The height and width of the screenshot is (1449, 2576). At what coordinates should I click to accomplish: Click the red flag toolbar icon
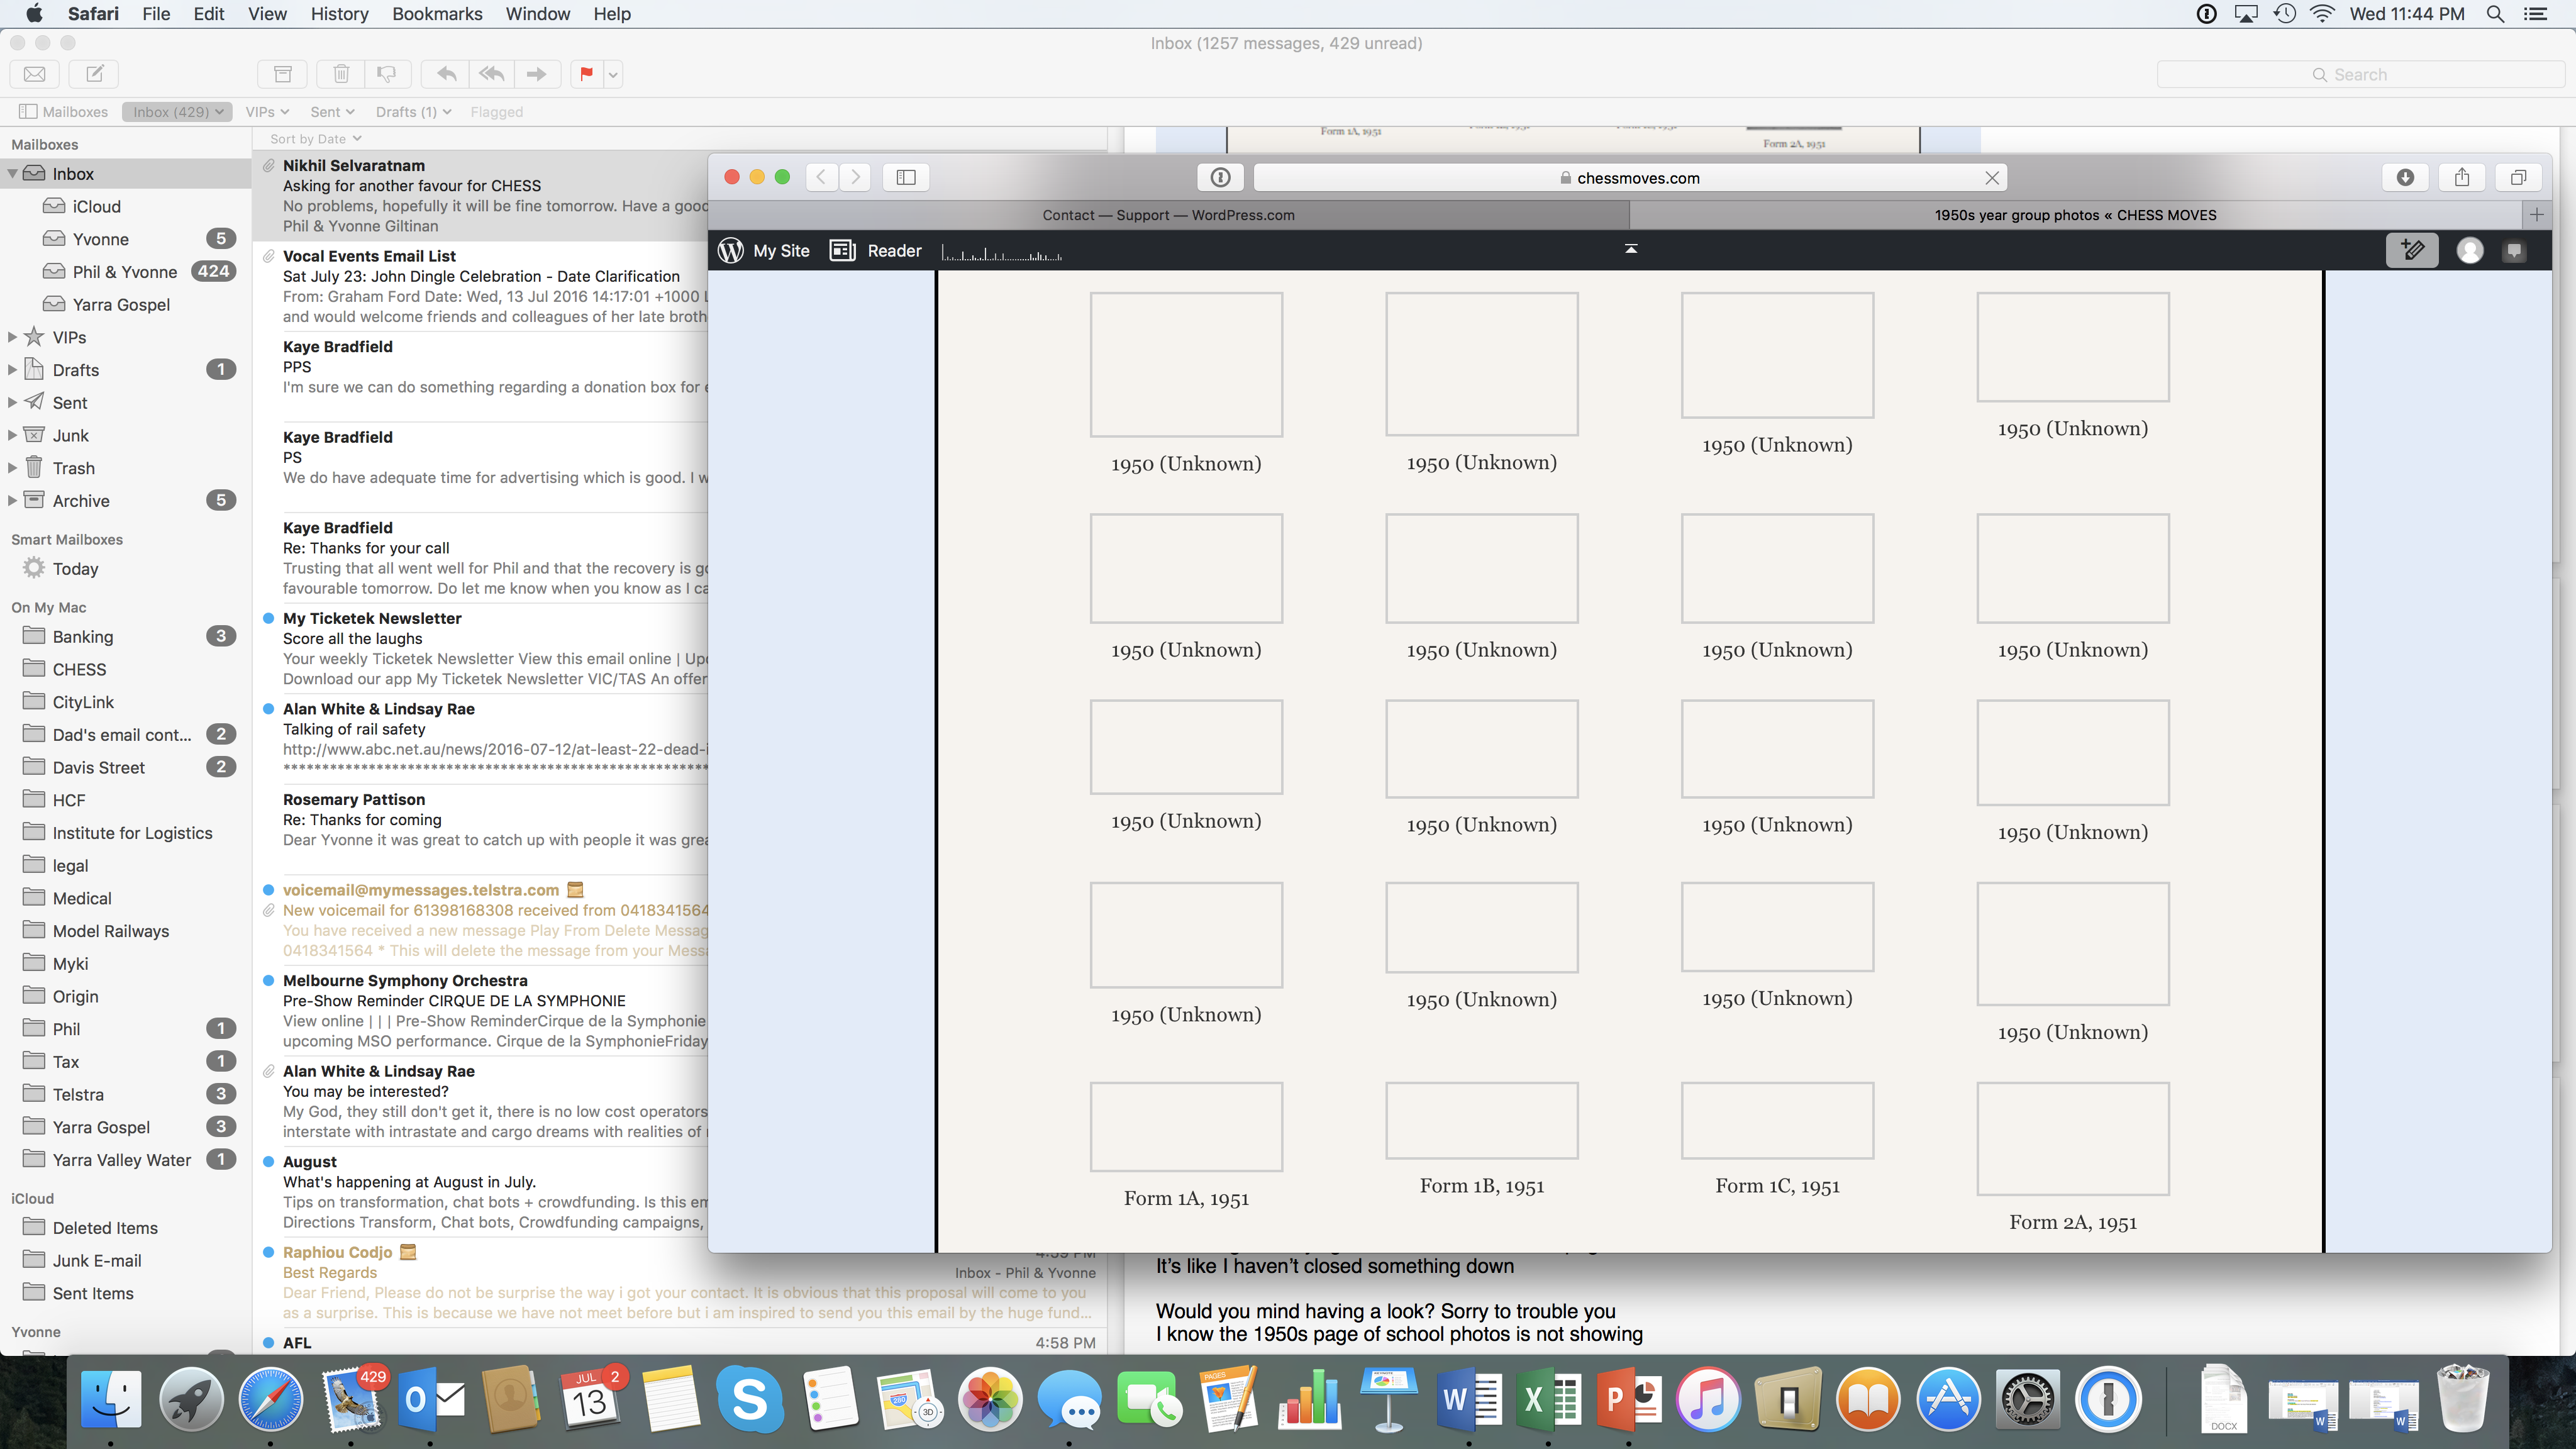pos(587,74)
